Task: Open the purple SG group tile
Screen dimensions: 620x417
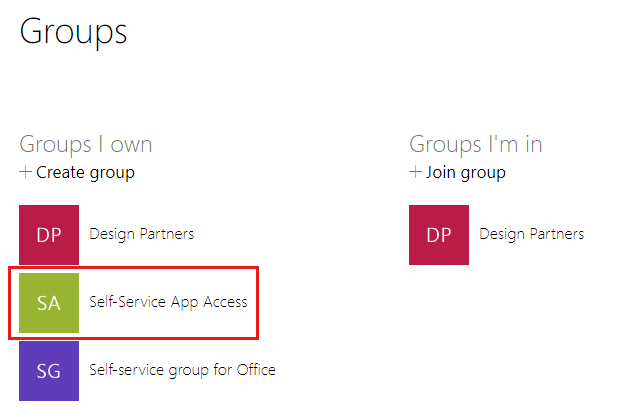Action: (x=49, y=370)
